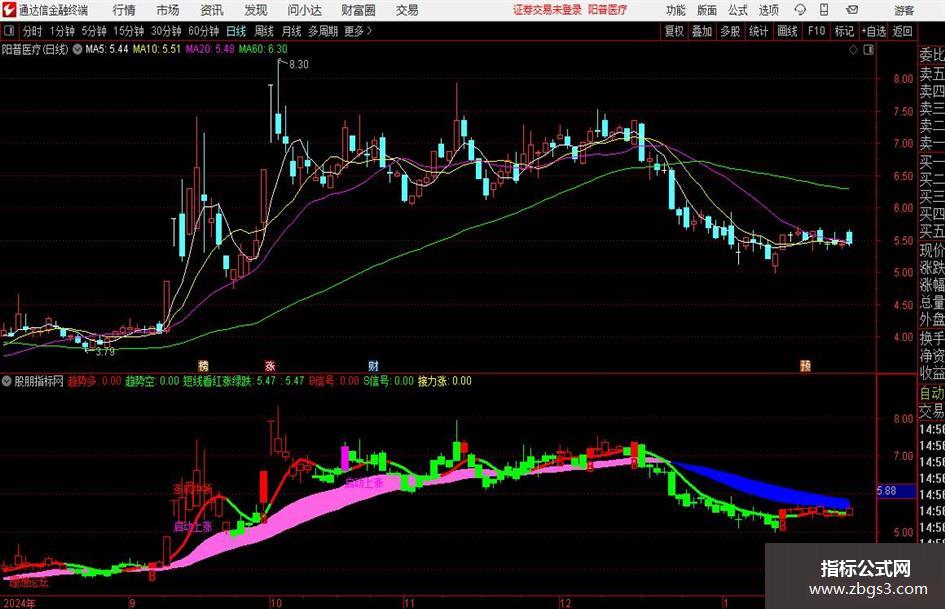945x609 pixels.
Task: Add stock via +自选 button
Action: coord(874,31)
